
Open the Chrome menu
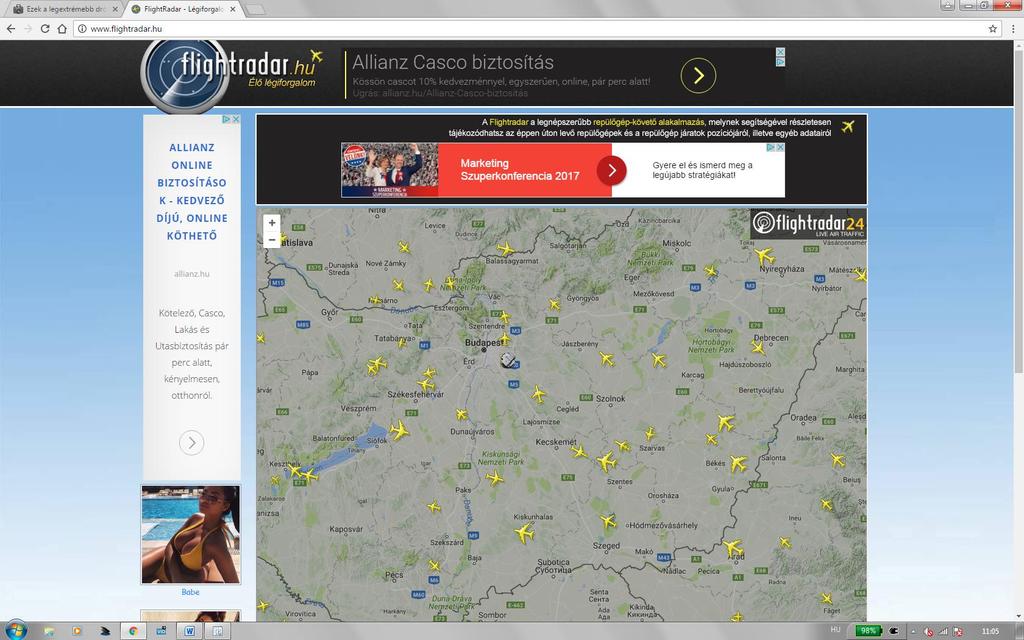pyautogui.click(x=1013, y=29)
